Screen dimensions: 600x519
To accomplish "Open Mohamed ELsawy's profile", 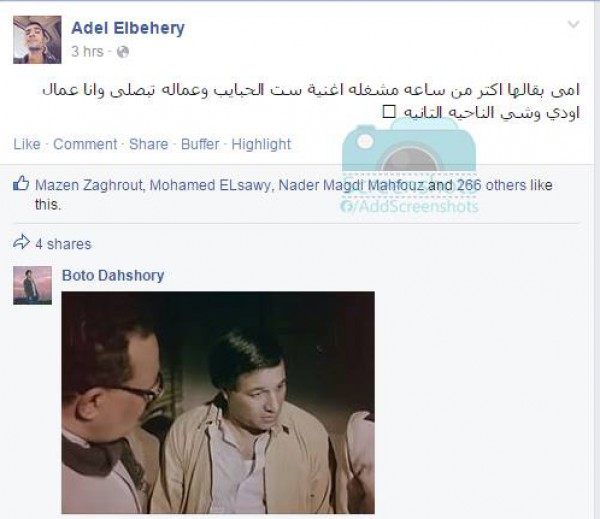I will (210, 185).
